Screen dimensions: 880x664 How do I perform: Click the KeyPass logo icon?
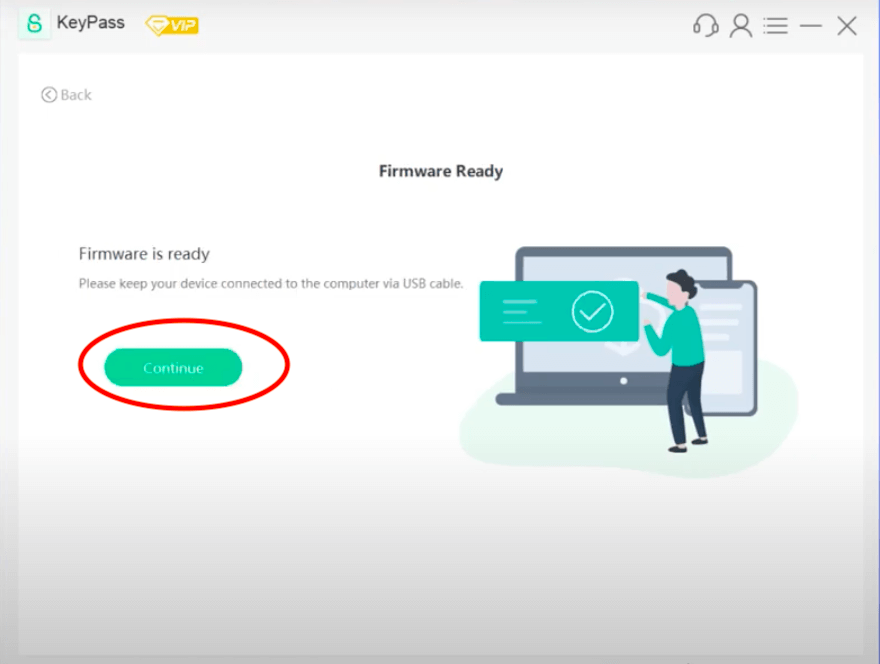[x=34, y=24]
